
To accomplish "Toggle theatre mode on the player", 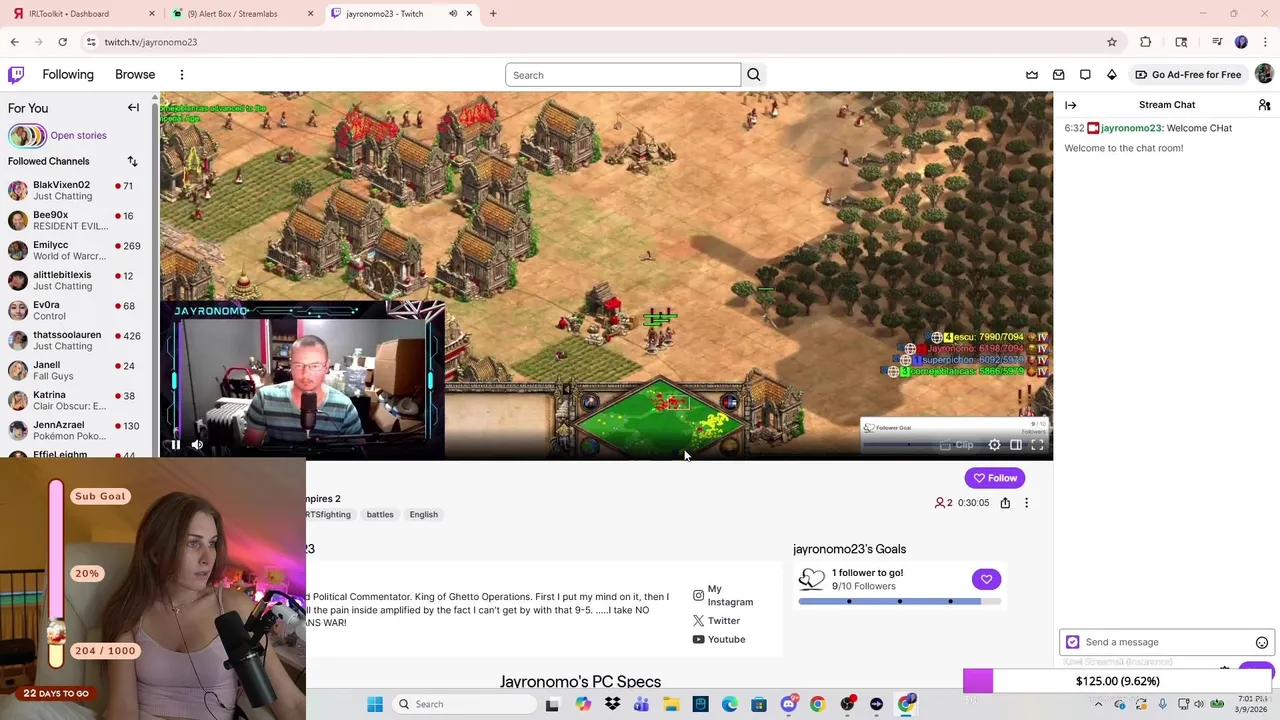I will 1016,445.
